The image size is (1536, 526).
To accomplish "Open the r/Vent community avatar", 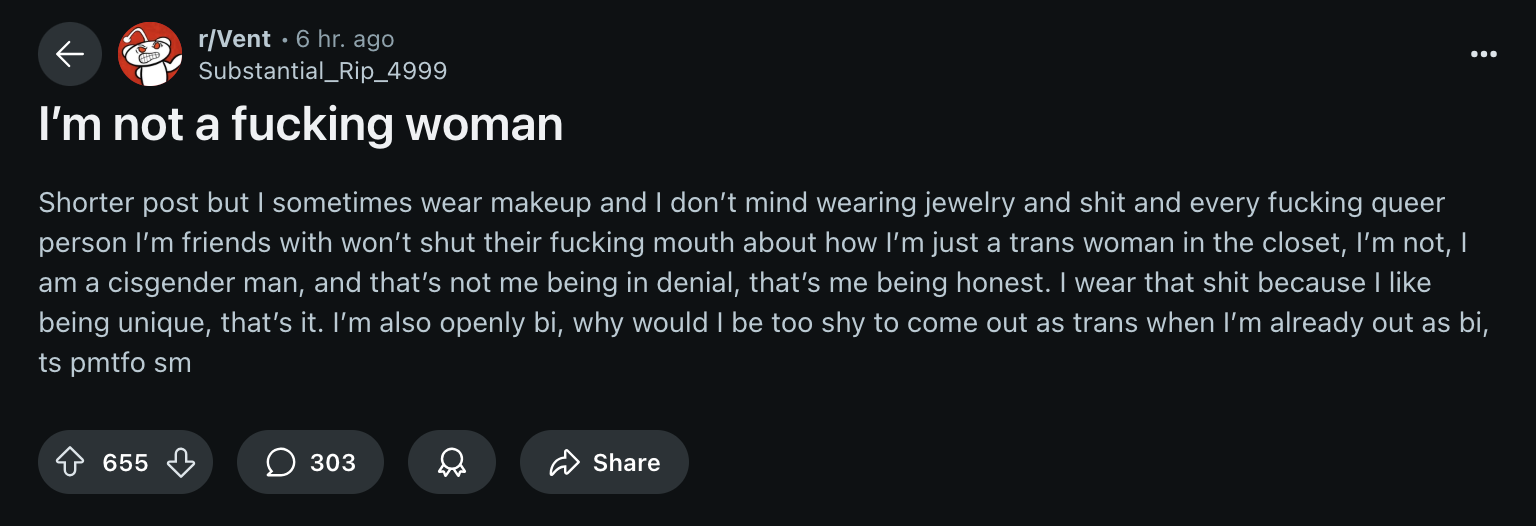I will 150,54.
